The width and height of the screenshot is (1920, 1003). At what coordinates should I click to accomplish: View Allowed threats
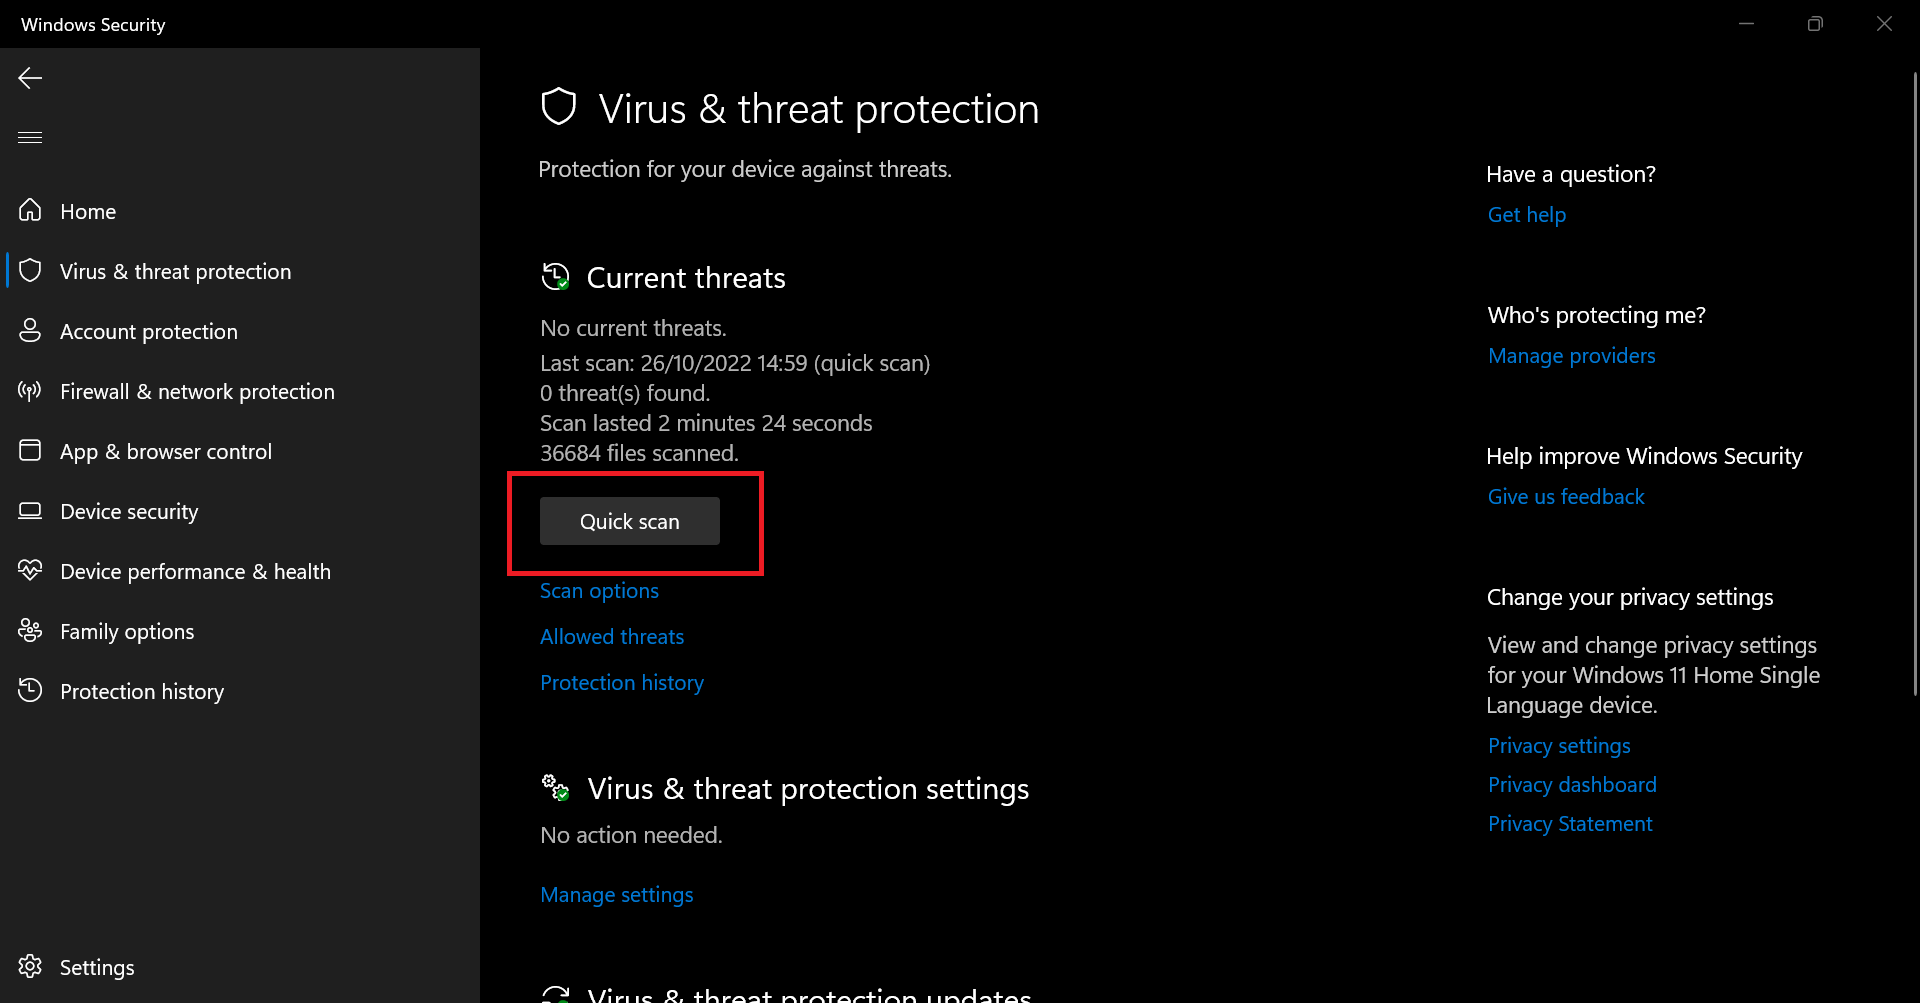coord(612,636)
